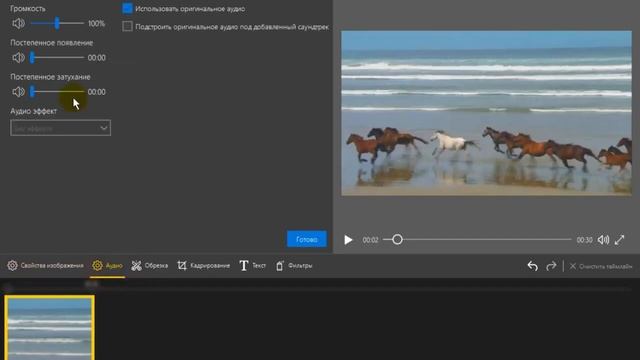Image resolution: width=640 pixels, height=360 pixels.
Task: Click the 00:30 total duration label
Action: point(584,240)
